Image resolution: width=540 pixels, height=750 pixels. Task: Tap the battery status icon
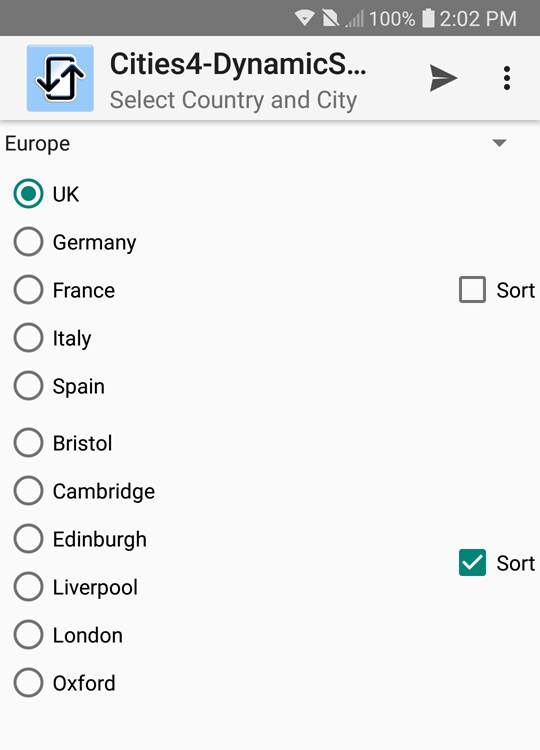pos(428,19)
